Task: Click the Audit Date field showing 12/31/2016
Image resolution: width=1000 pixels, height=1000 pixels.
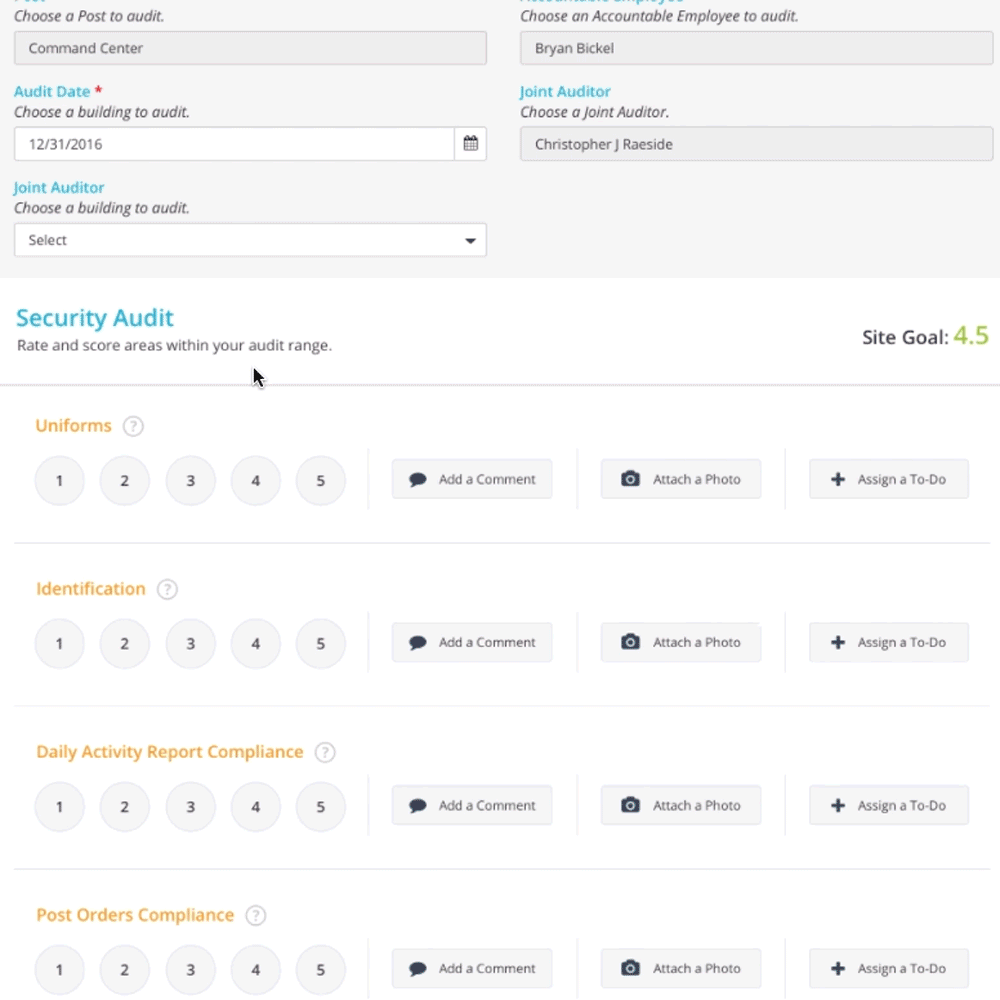Action: (234, 144)
